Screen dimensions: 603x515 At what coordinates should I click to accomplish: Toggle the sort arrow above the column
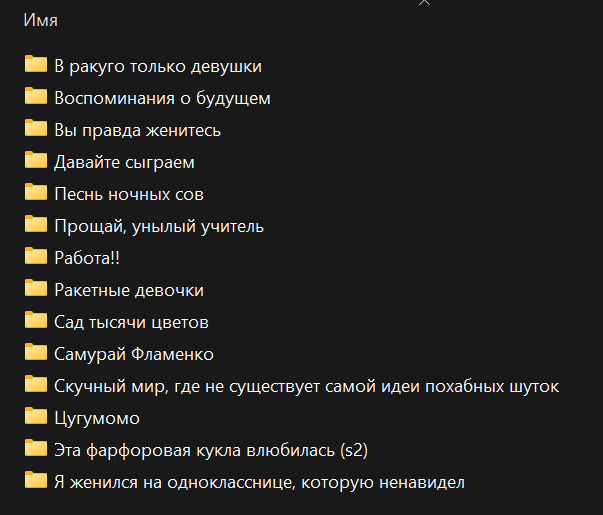tap(425, 4)
